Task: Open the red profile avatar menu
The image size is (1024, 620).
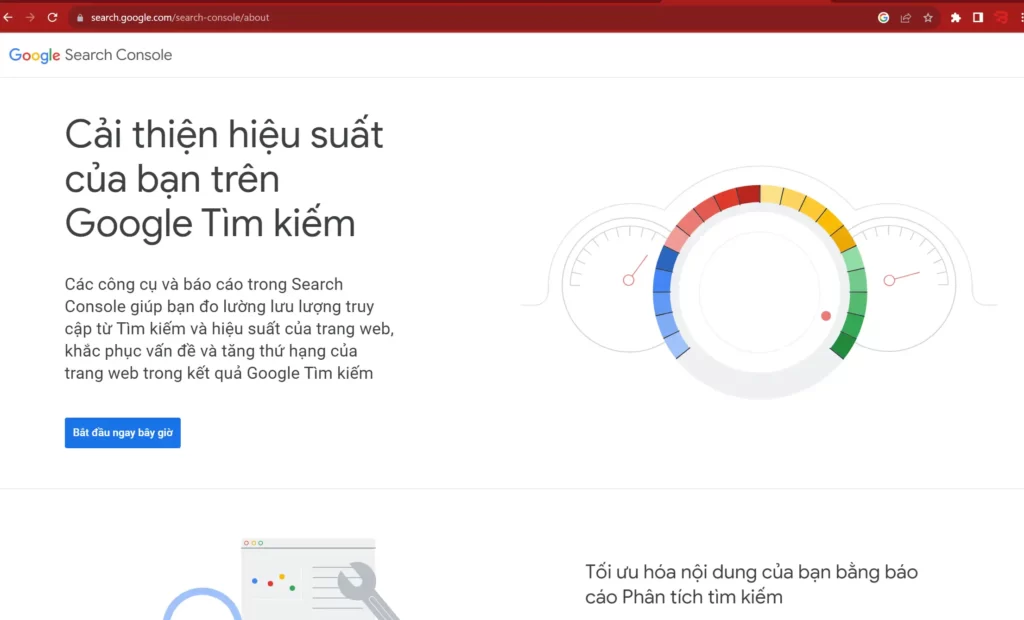Action: (1001, 17)
